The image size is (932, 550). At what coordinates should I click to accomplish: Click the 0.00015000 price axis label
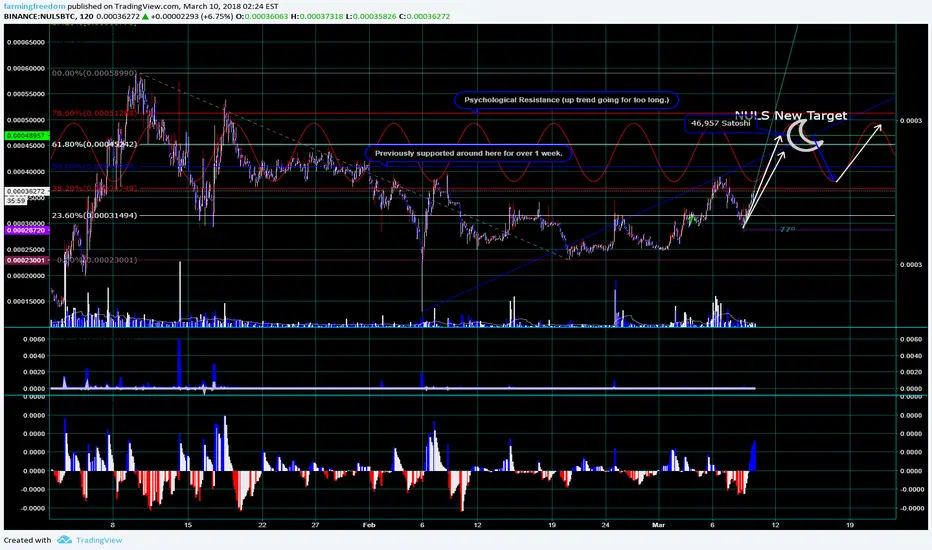pos(26,301)
